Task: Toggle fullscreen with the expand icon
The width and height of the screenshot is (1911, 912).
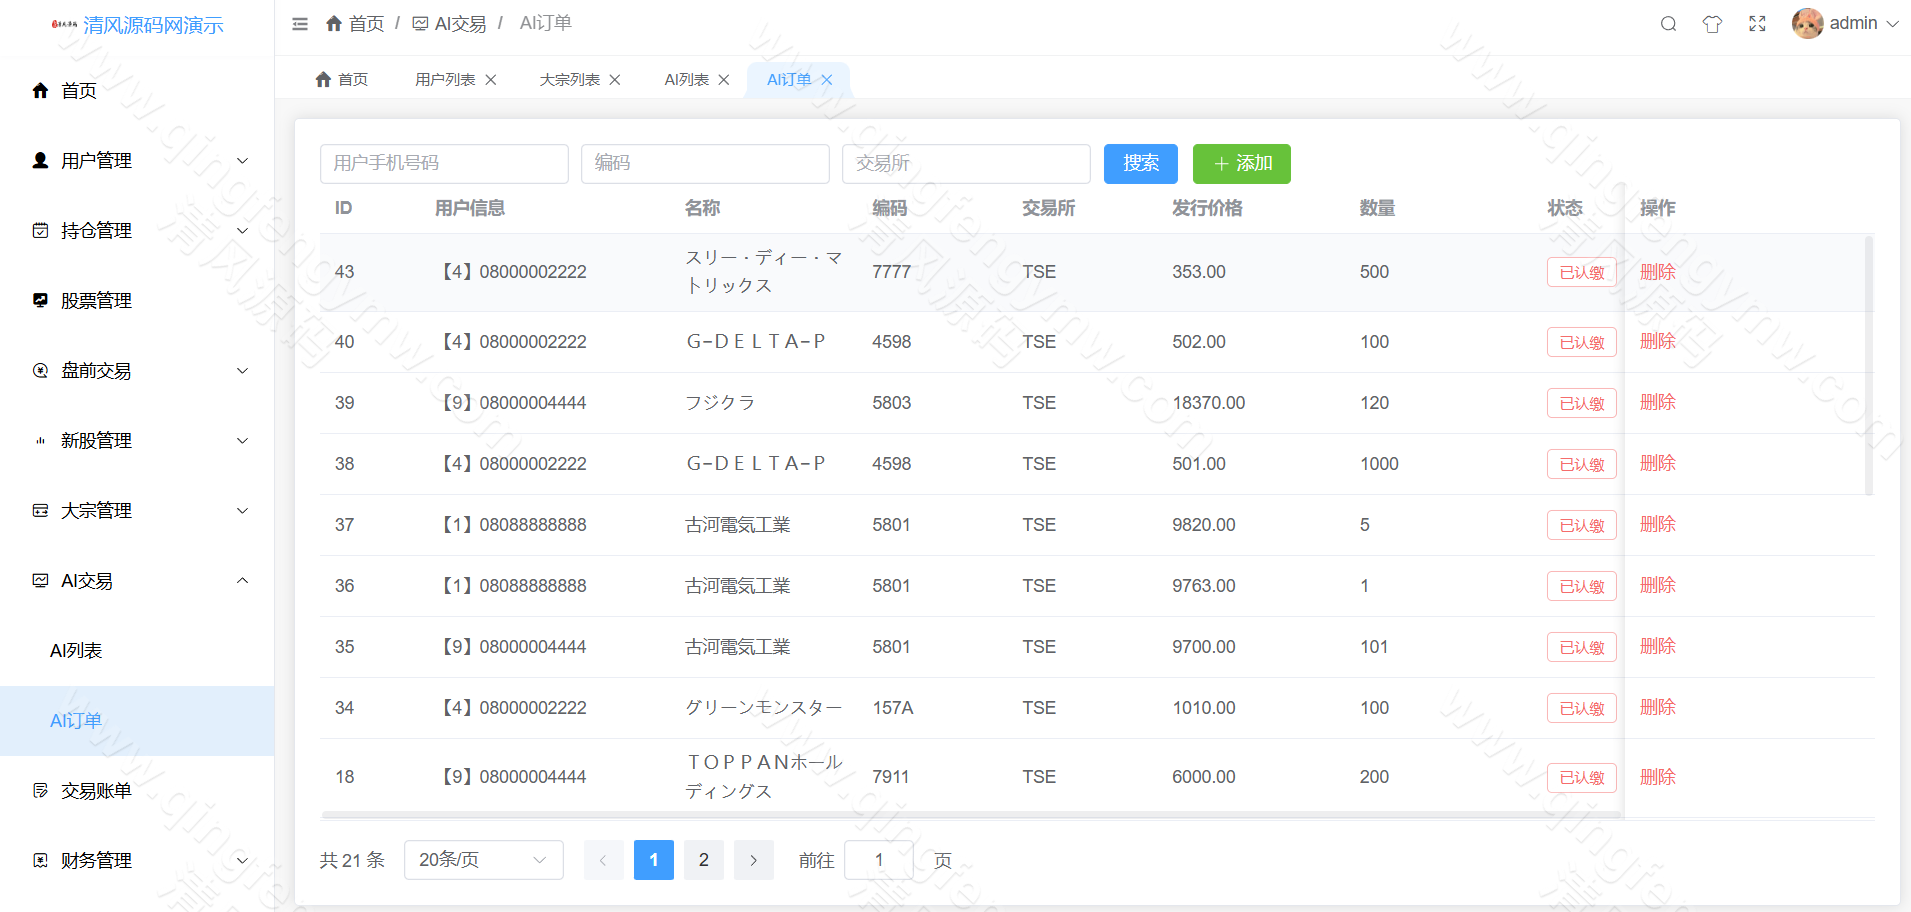Action: click(1757, 24)
